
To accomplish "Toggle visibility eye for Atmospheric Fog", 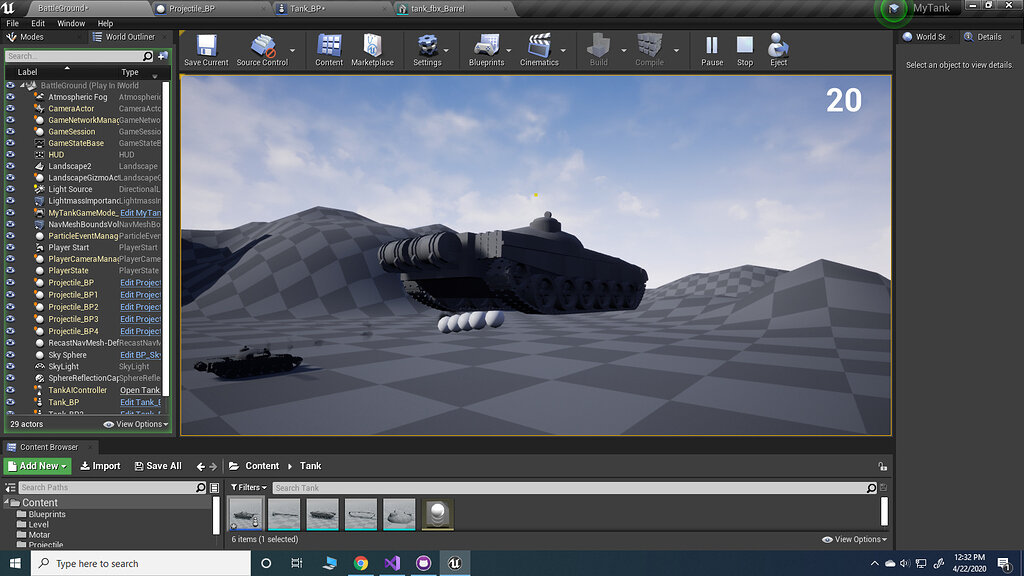I will pyautogui.click(x=11, y=97).
